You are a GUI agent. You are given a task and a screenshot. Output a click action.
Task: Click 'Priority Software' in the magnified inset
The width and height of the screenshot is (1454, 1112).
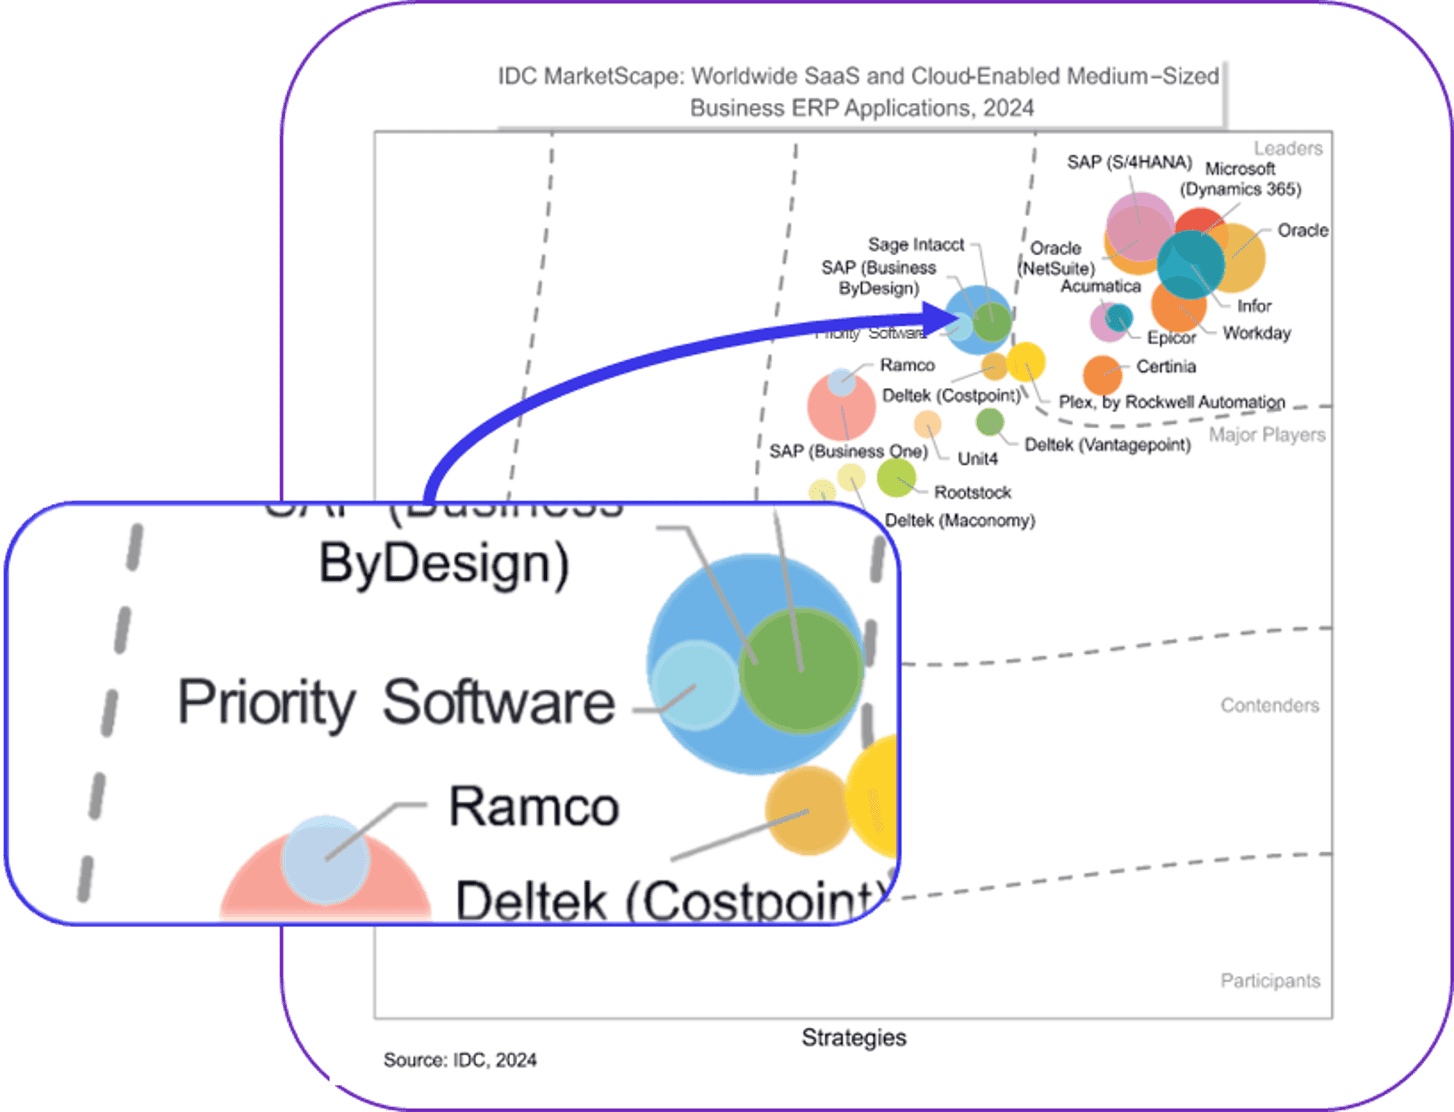(396, 702)
